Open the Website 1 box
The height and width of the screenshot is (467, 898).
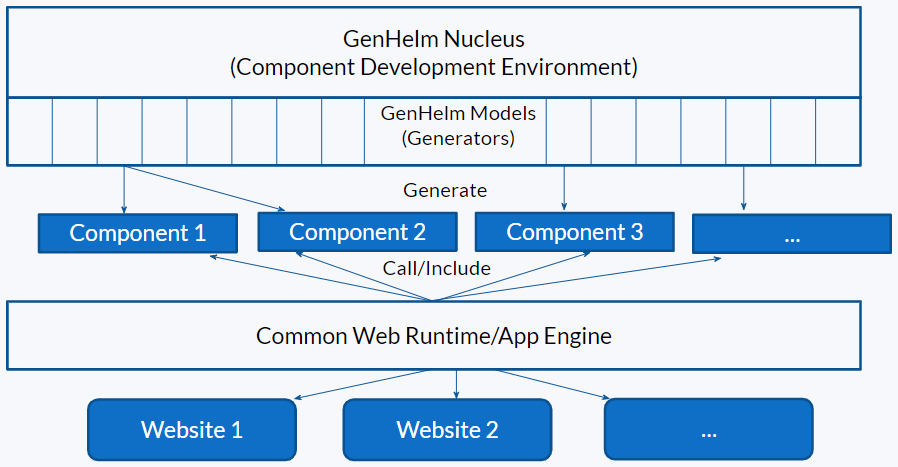point(191,430)
